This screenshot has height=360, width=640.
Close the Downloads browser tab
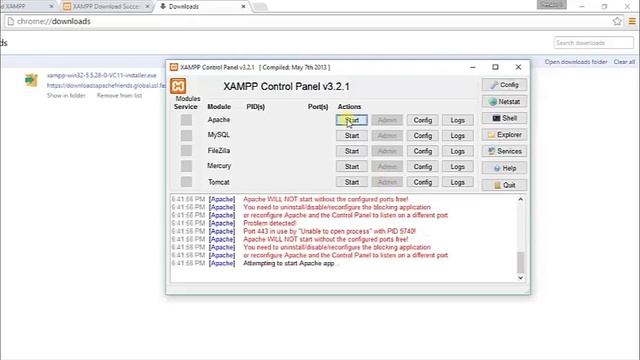coord(243,7)
